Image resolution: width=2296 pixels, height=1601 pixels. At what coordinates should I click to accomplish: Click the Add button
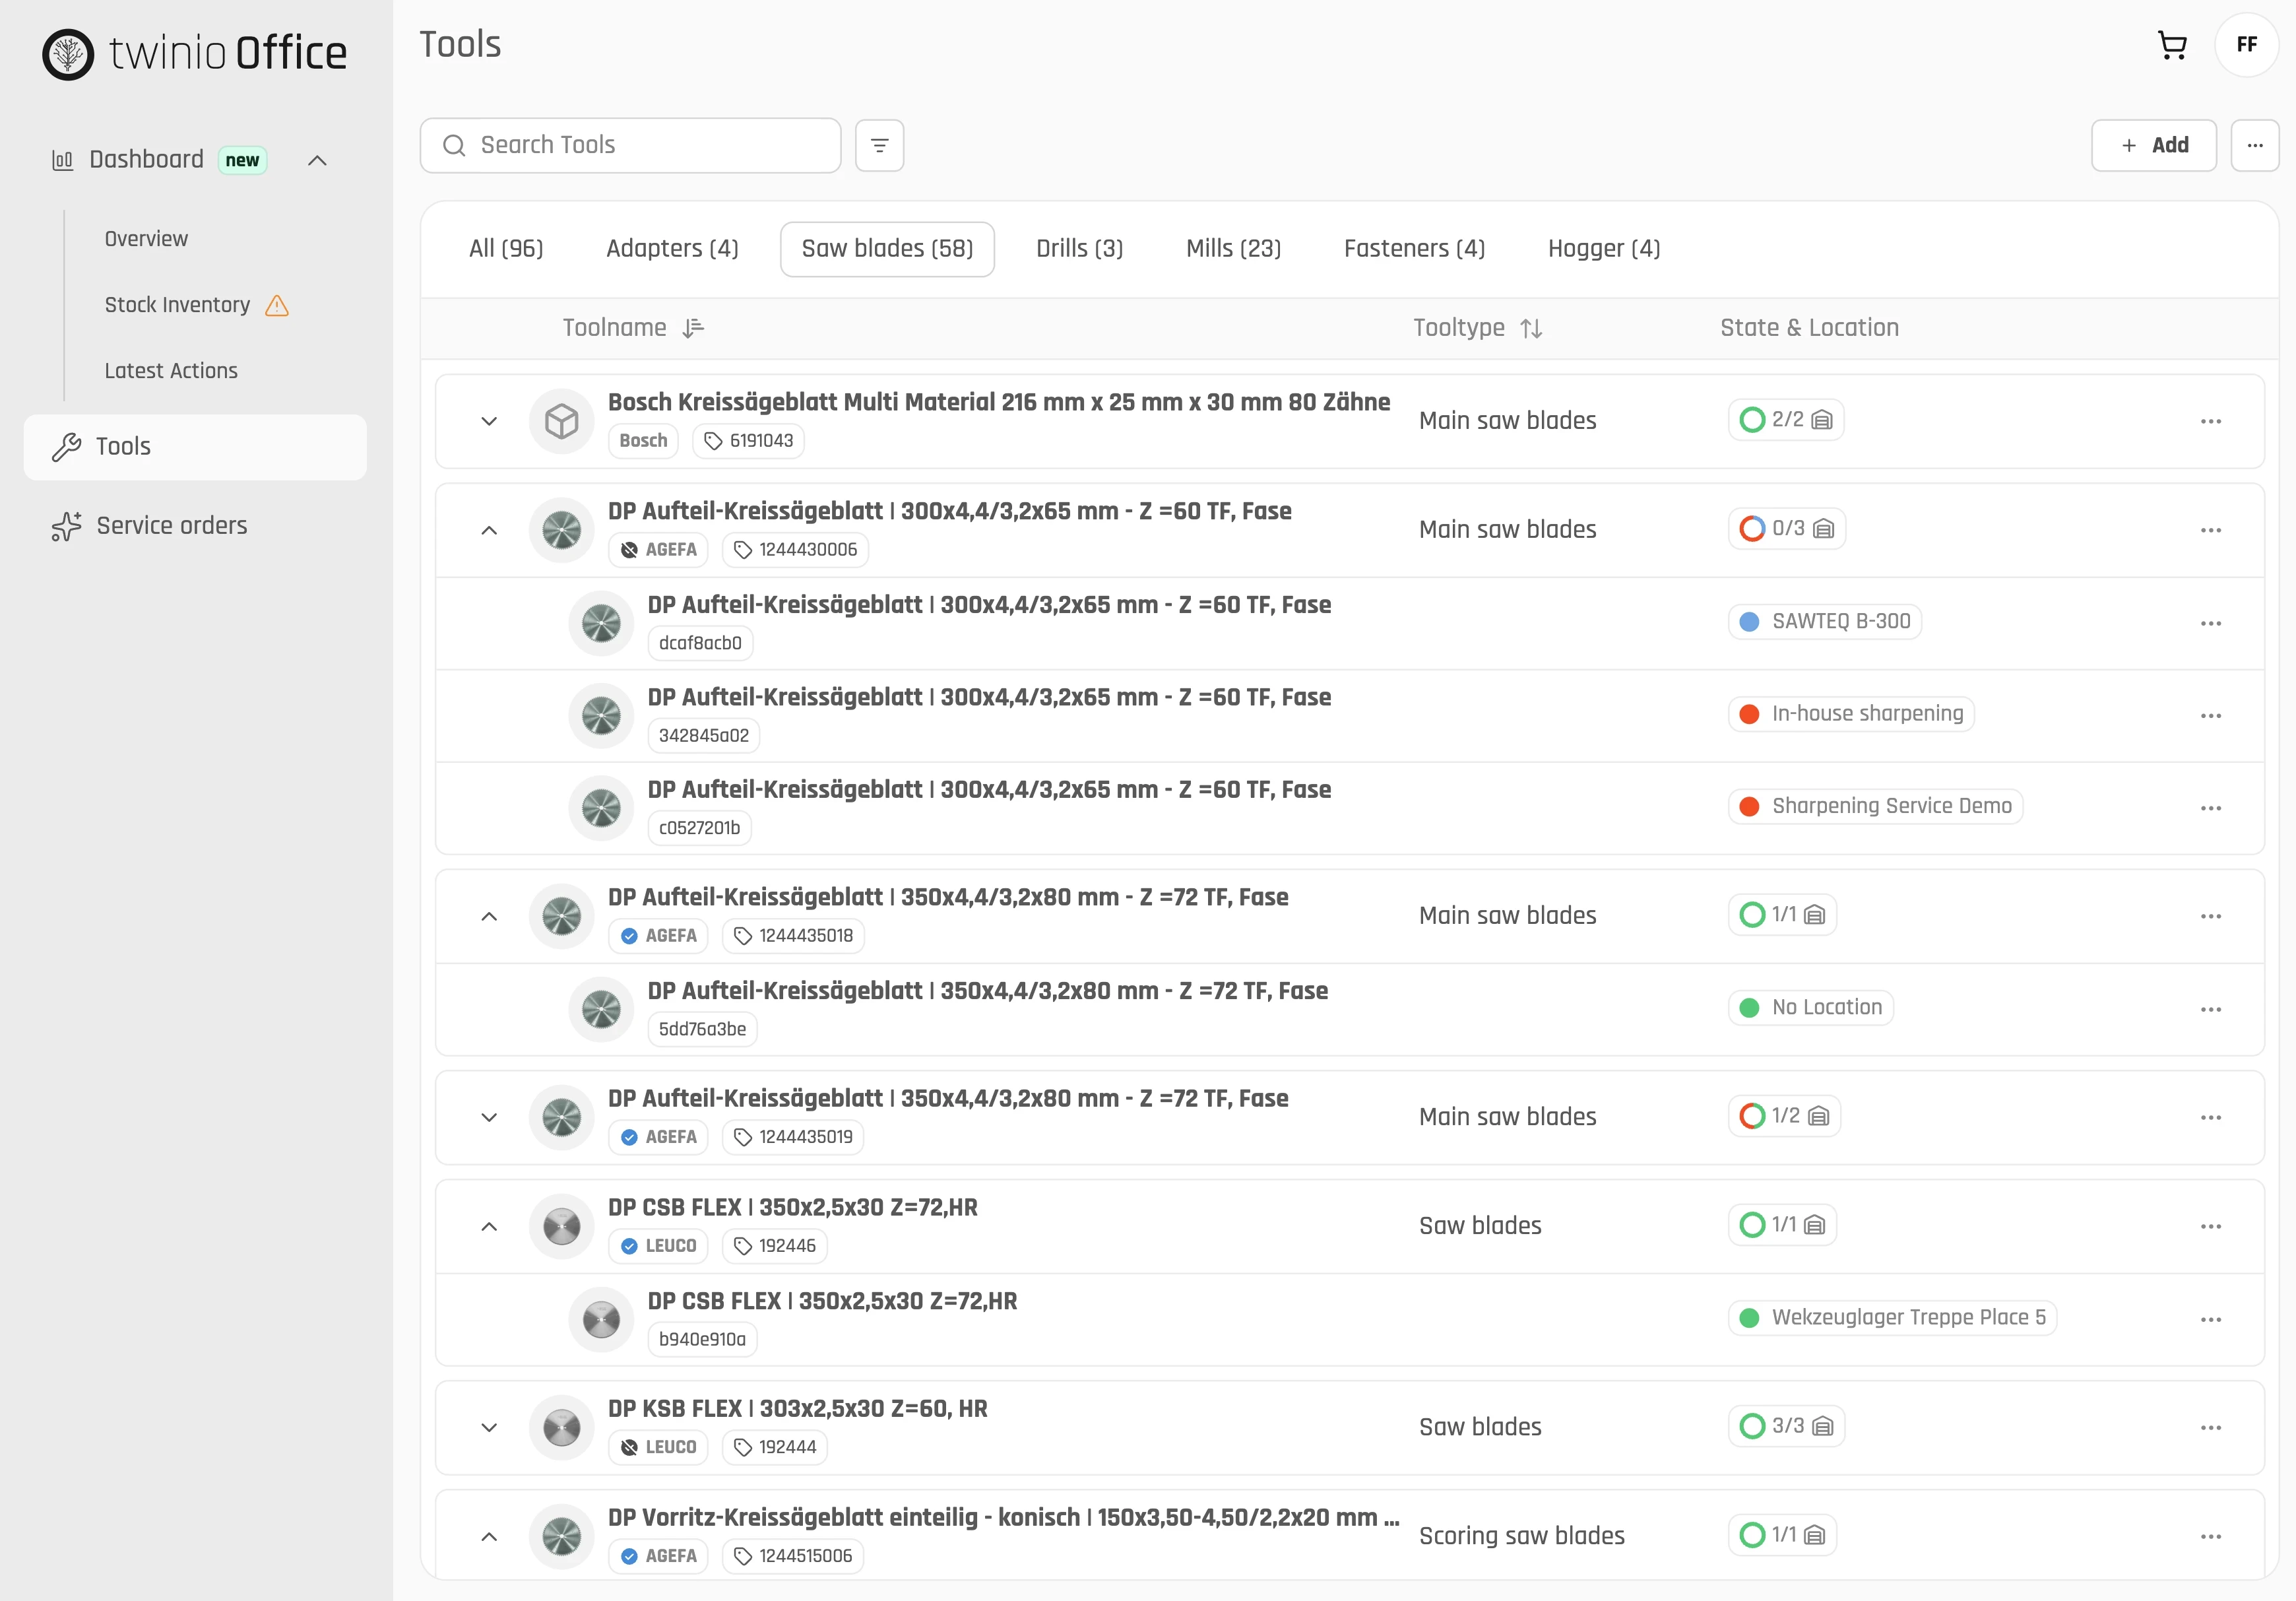(x=2153, y=146)
